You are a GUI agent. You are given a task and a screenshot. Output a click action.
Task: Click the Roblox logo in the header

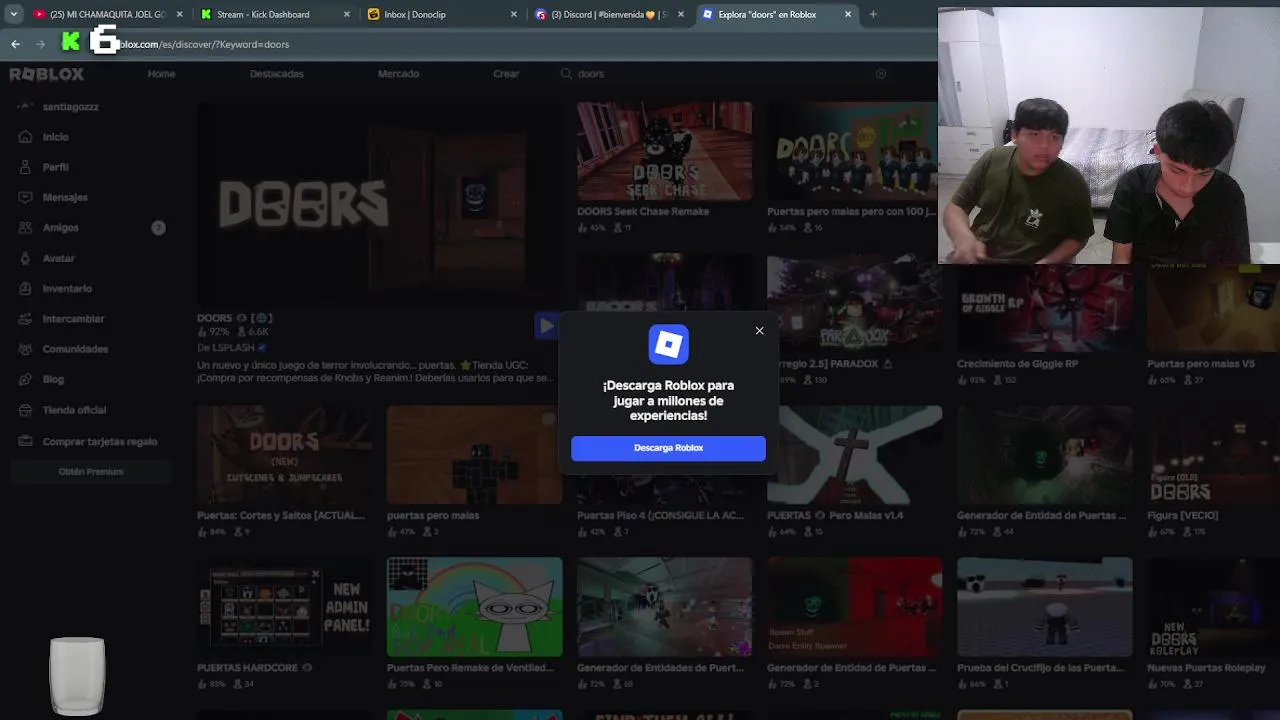pos(47,74)
